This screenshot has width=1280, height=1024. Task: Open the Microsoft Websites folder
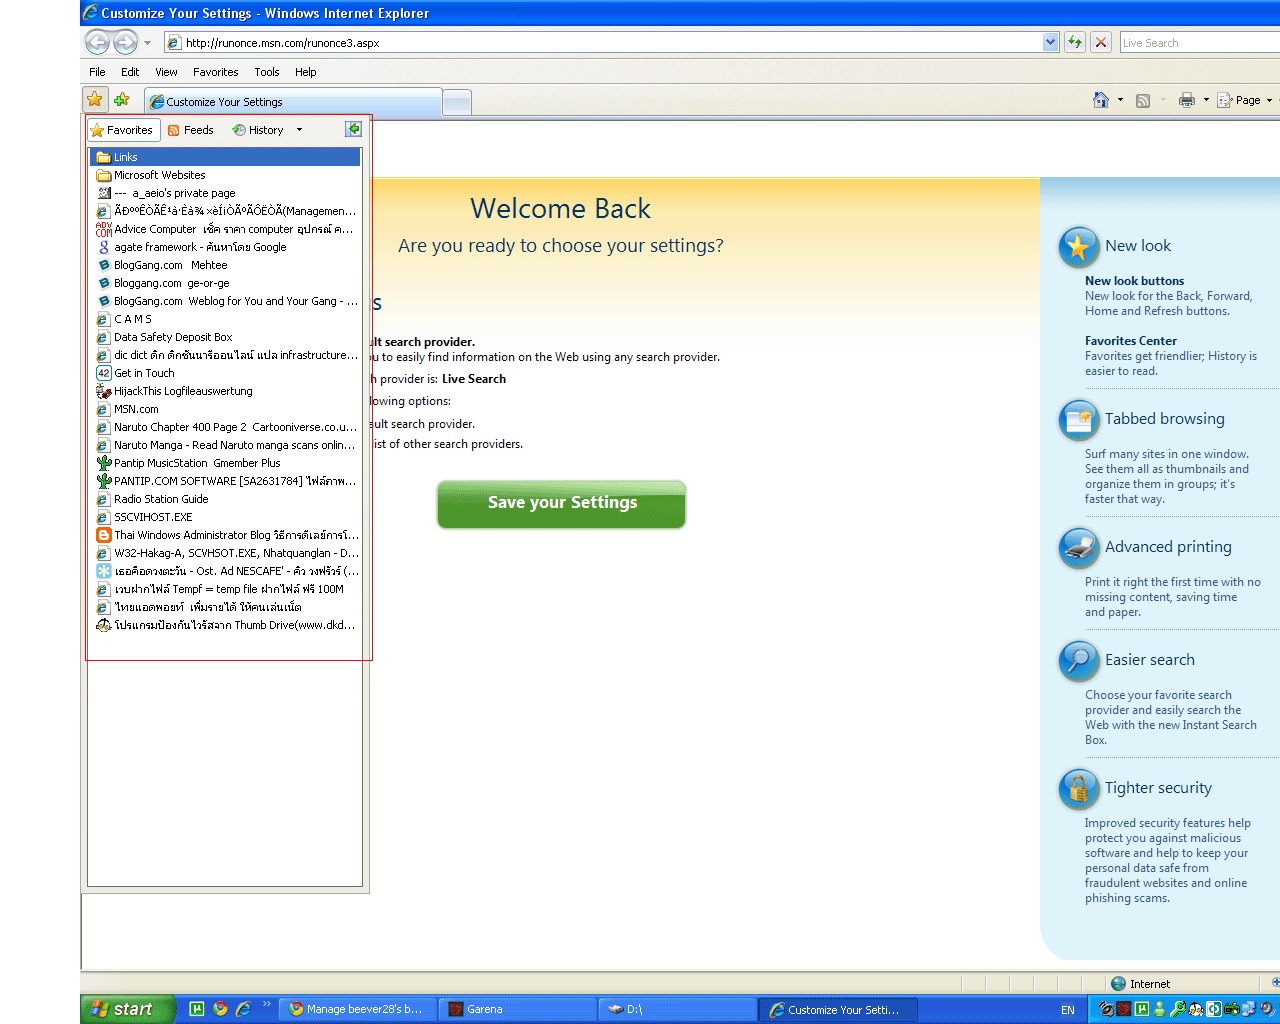pos(225,175)
